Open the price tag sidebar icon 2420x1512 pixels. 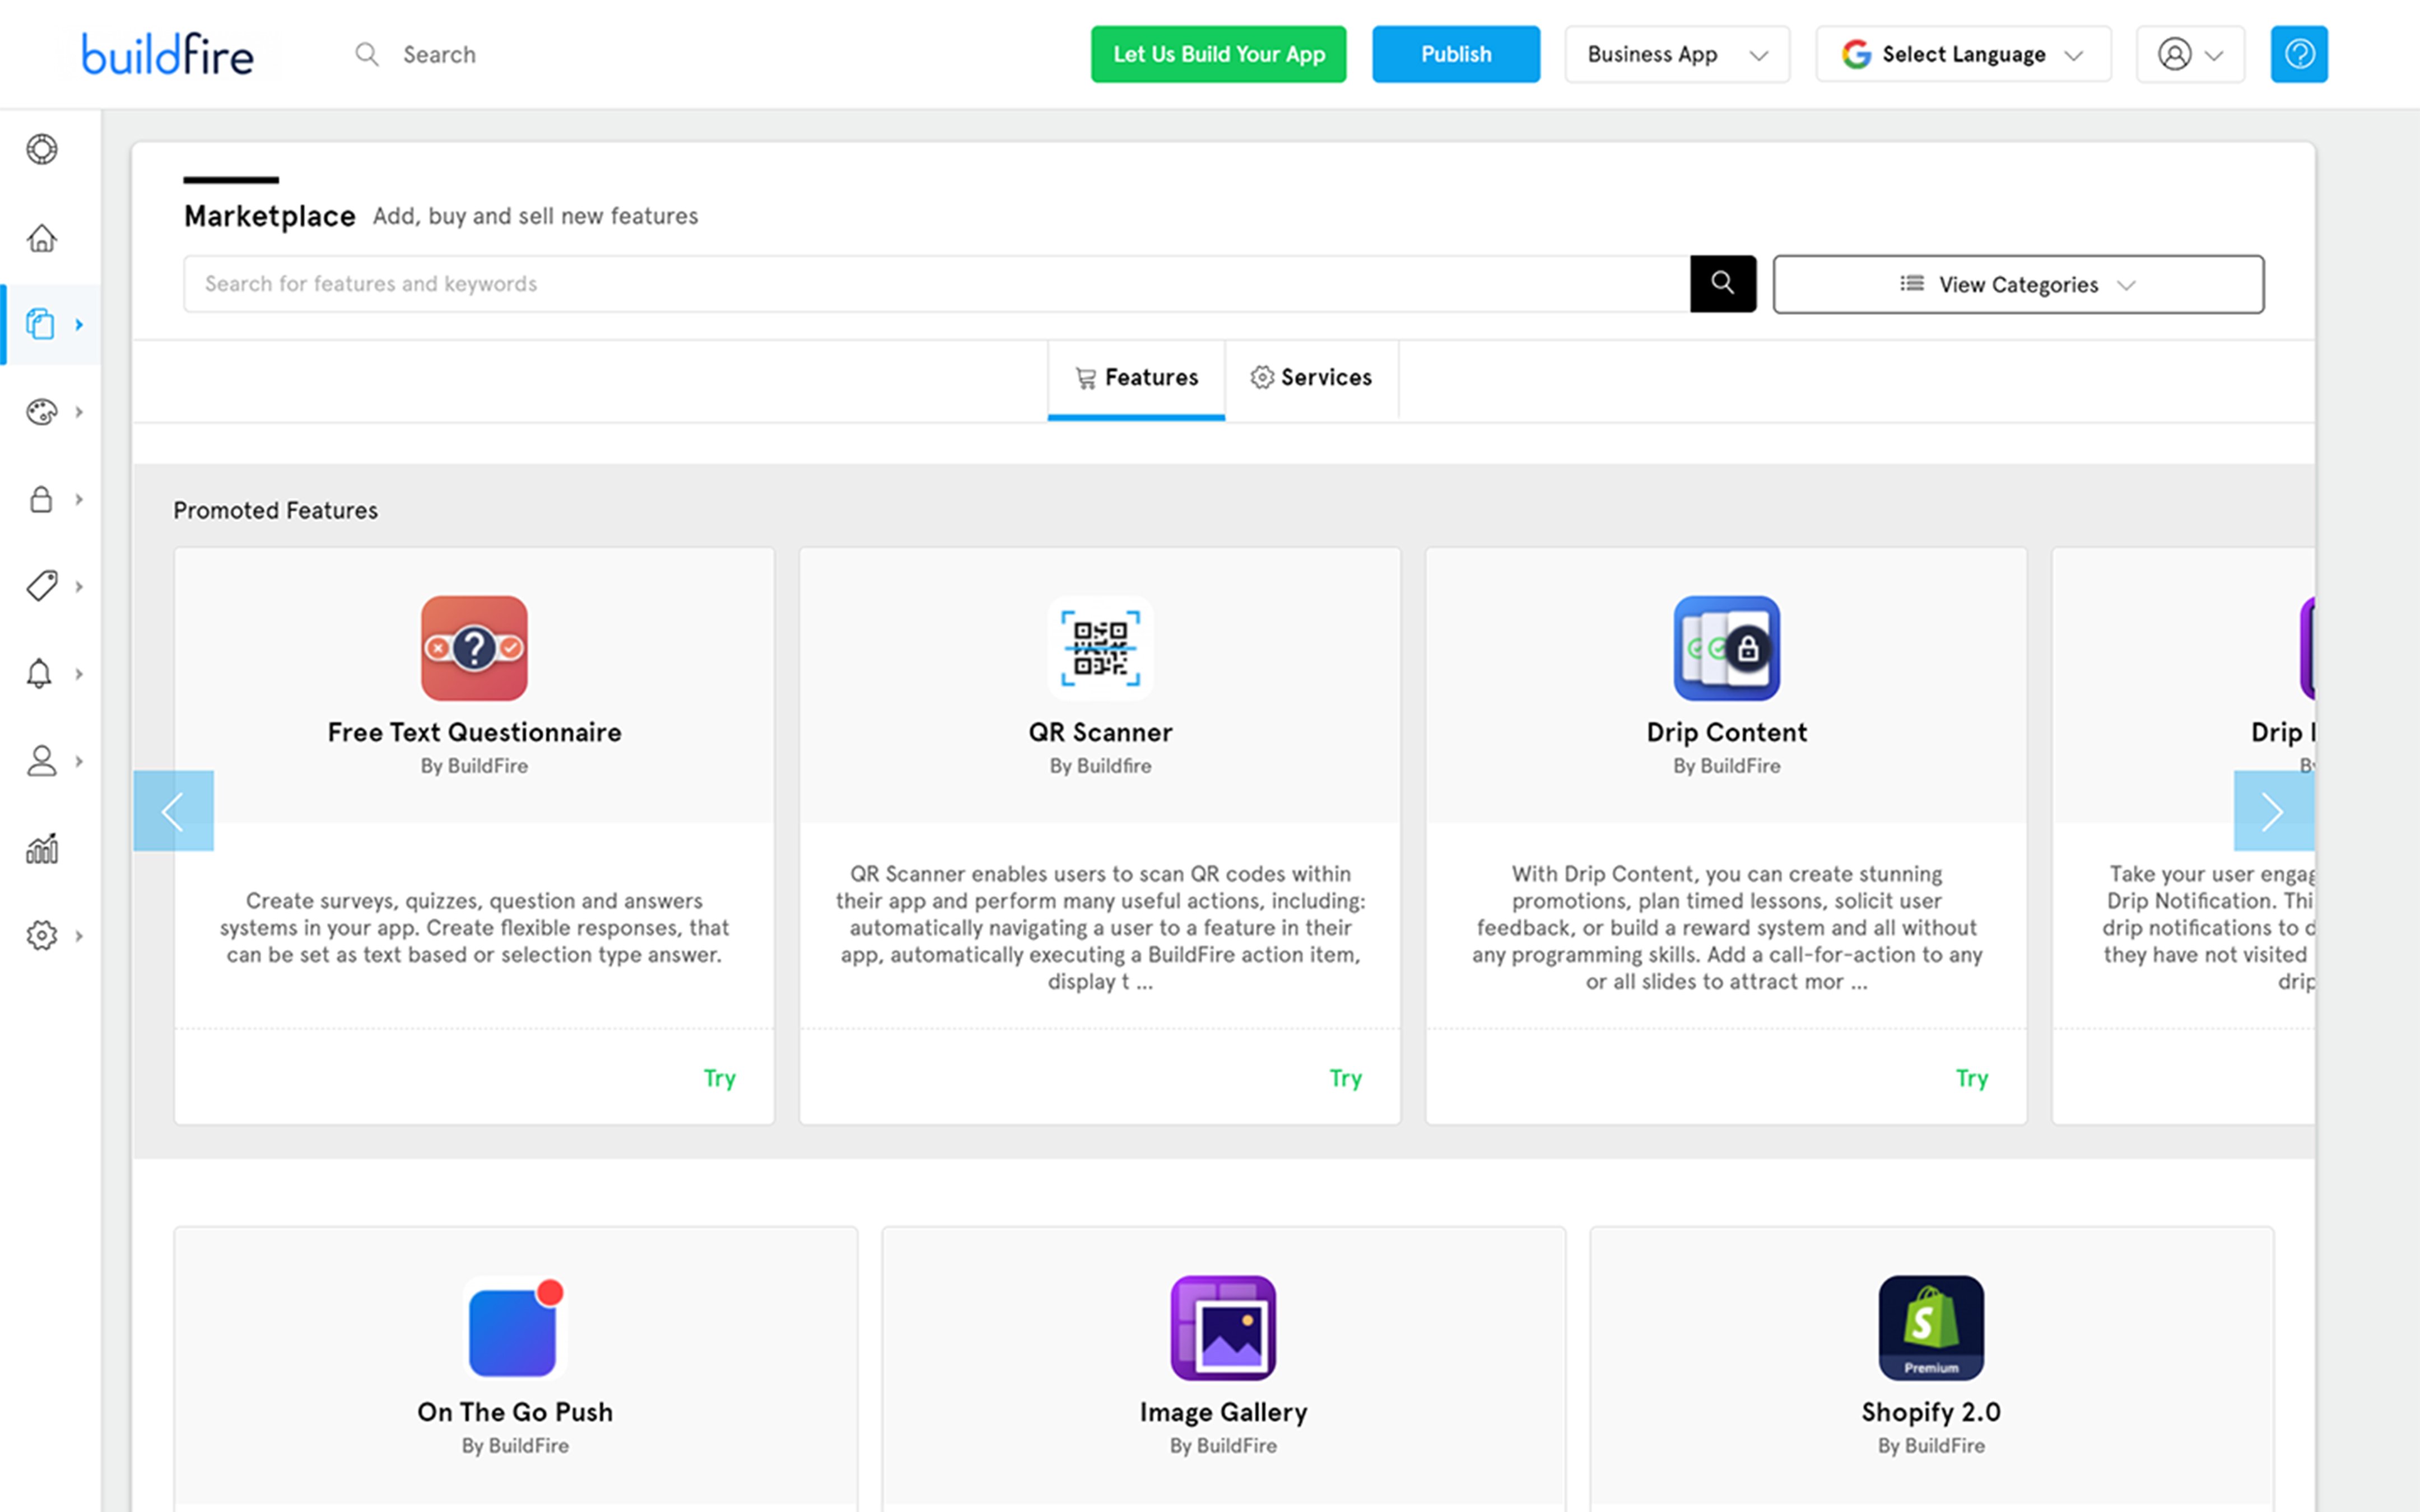41,586
